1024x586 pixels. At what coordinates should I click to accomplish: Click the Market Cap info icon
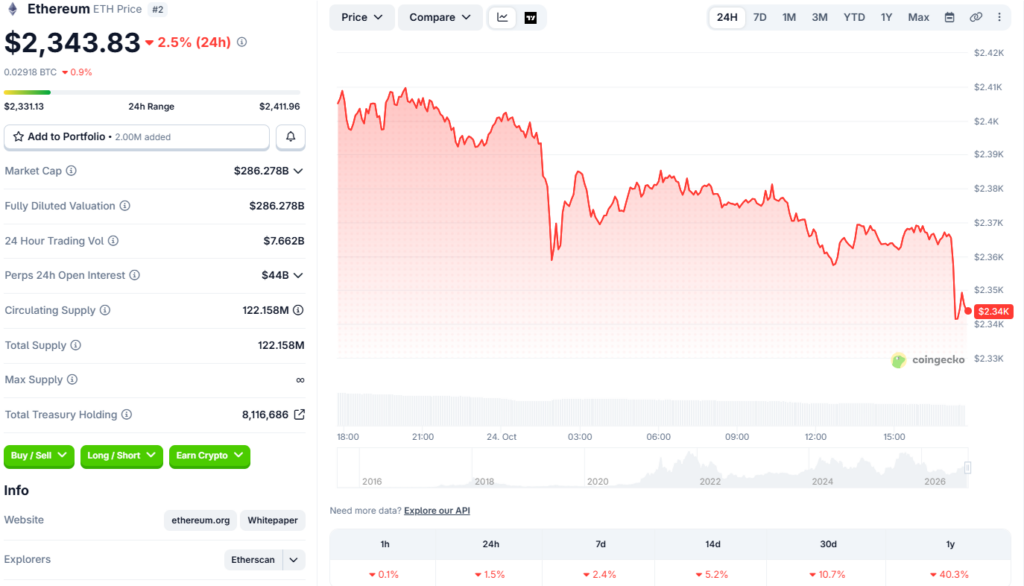(71, 171)
